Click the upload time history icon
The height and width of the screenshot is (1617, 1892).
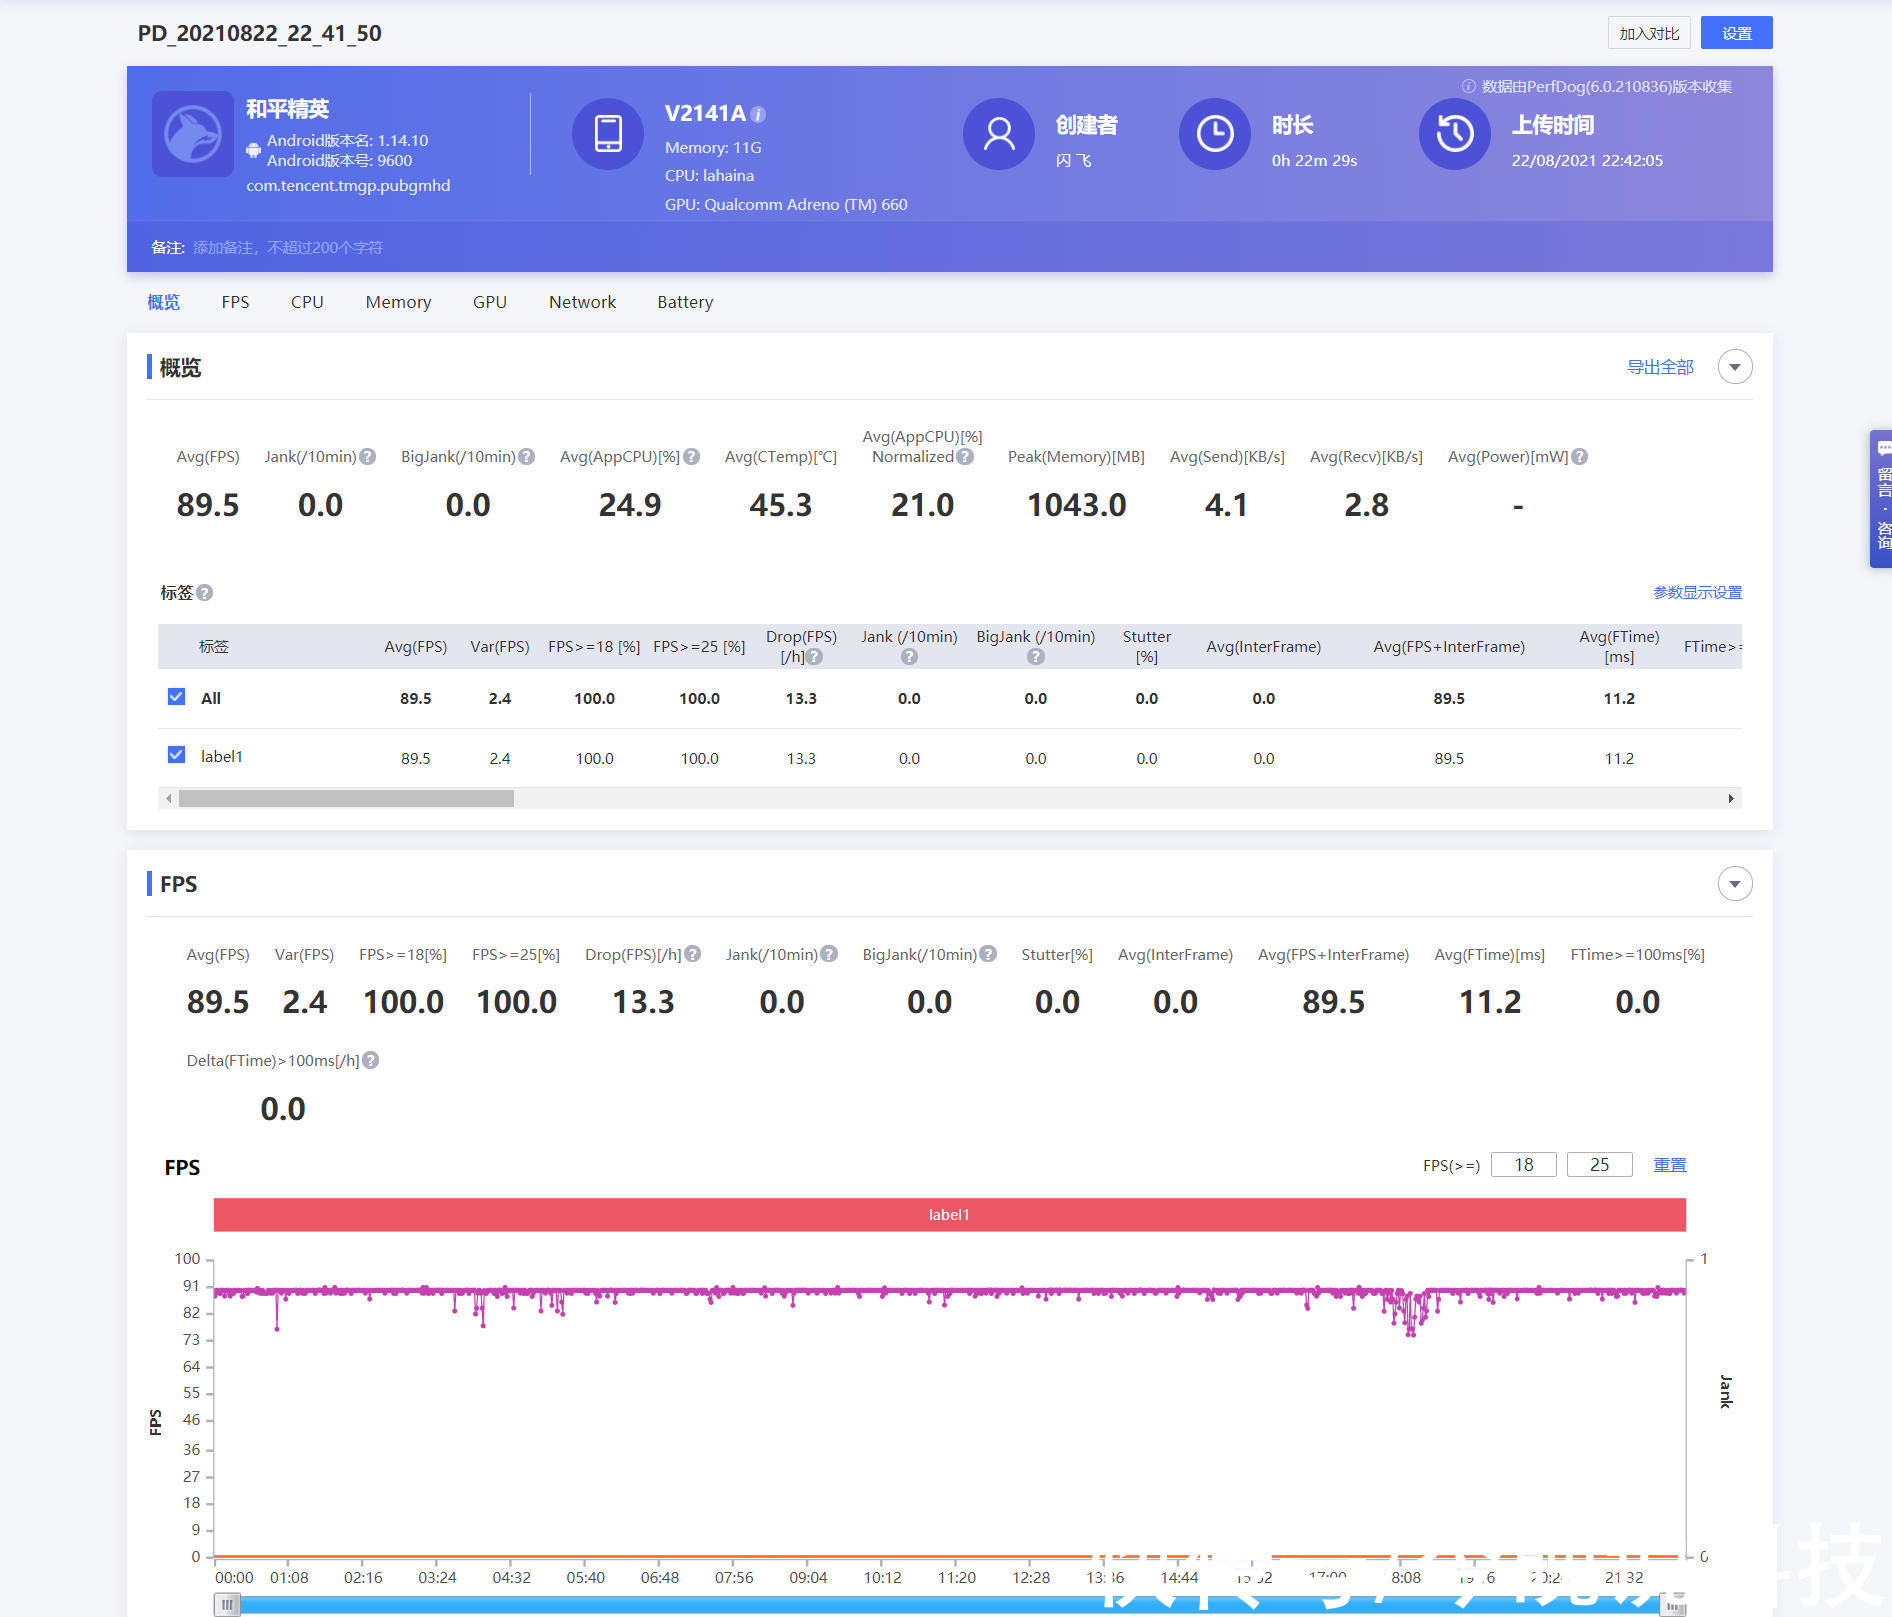point(1455,134)
